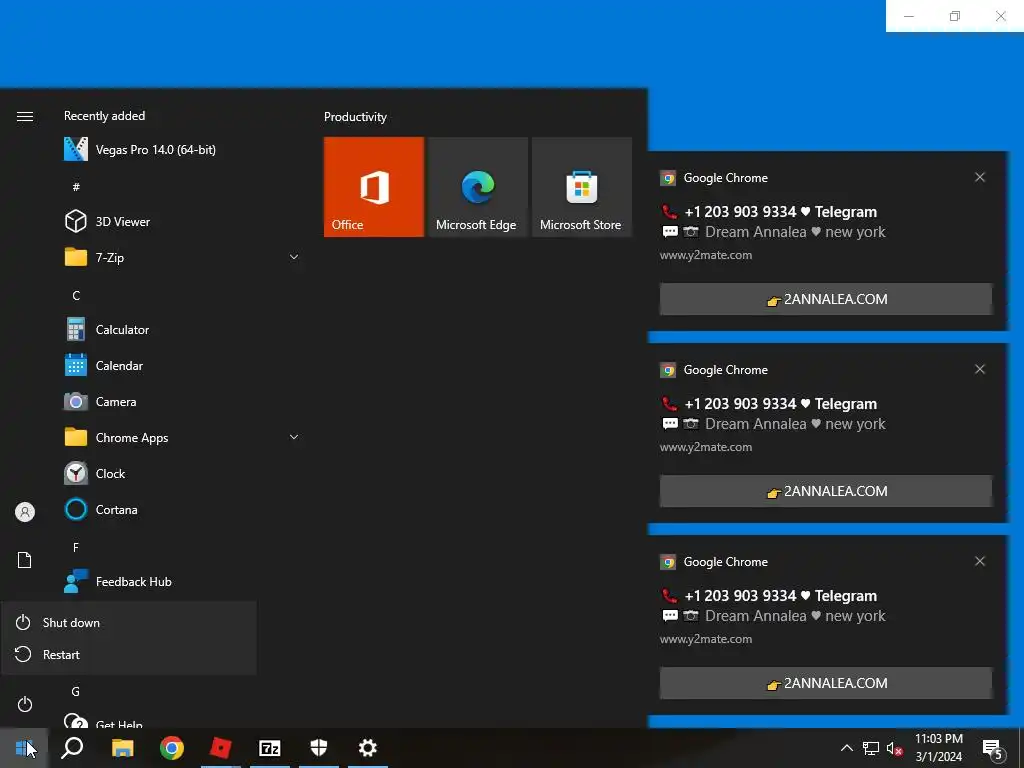Expand the 7-Zip folder chevron
This screenshot has width=1024, height=768.
coord(294,257)
